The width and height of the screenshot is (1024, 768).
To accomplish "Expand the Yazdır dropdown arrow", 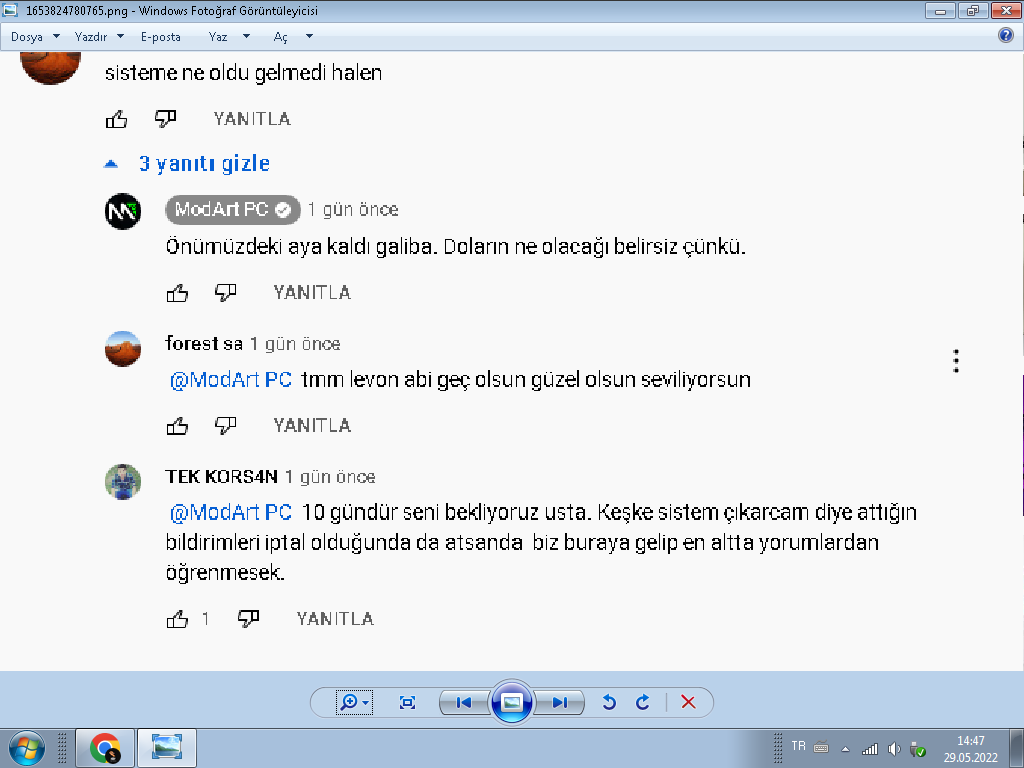I will coord(120,37).
